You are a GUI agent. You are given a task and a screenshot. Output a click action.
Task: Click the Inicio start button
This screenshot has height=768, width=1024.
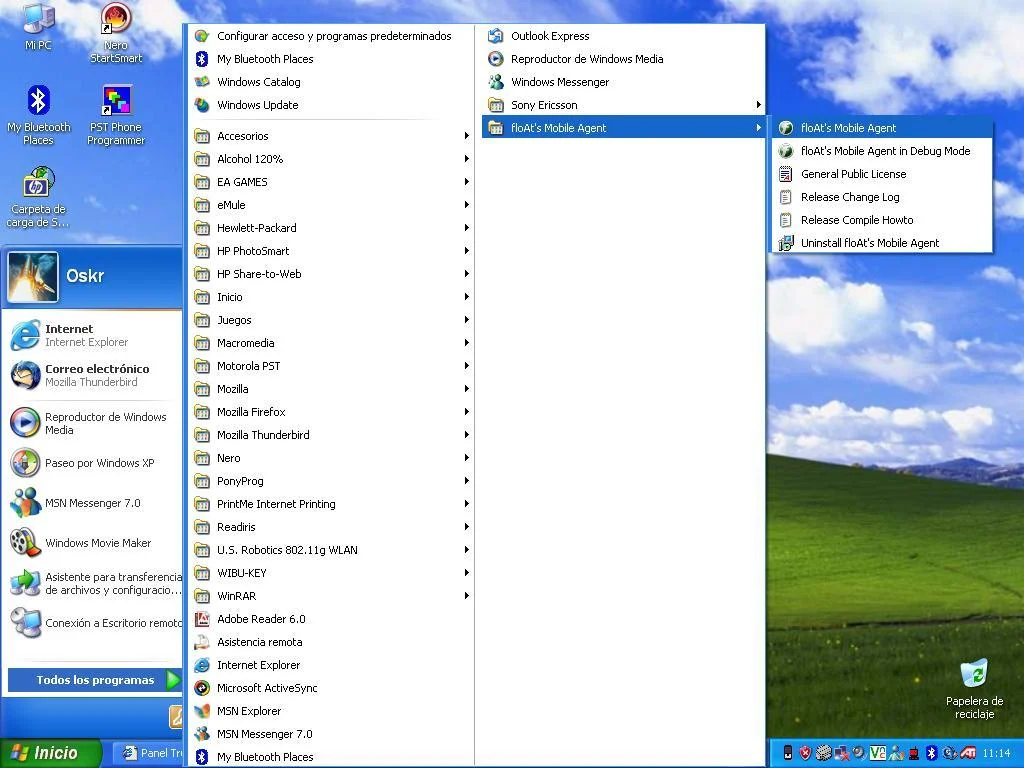pos(50,753)
